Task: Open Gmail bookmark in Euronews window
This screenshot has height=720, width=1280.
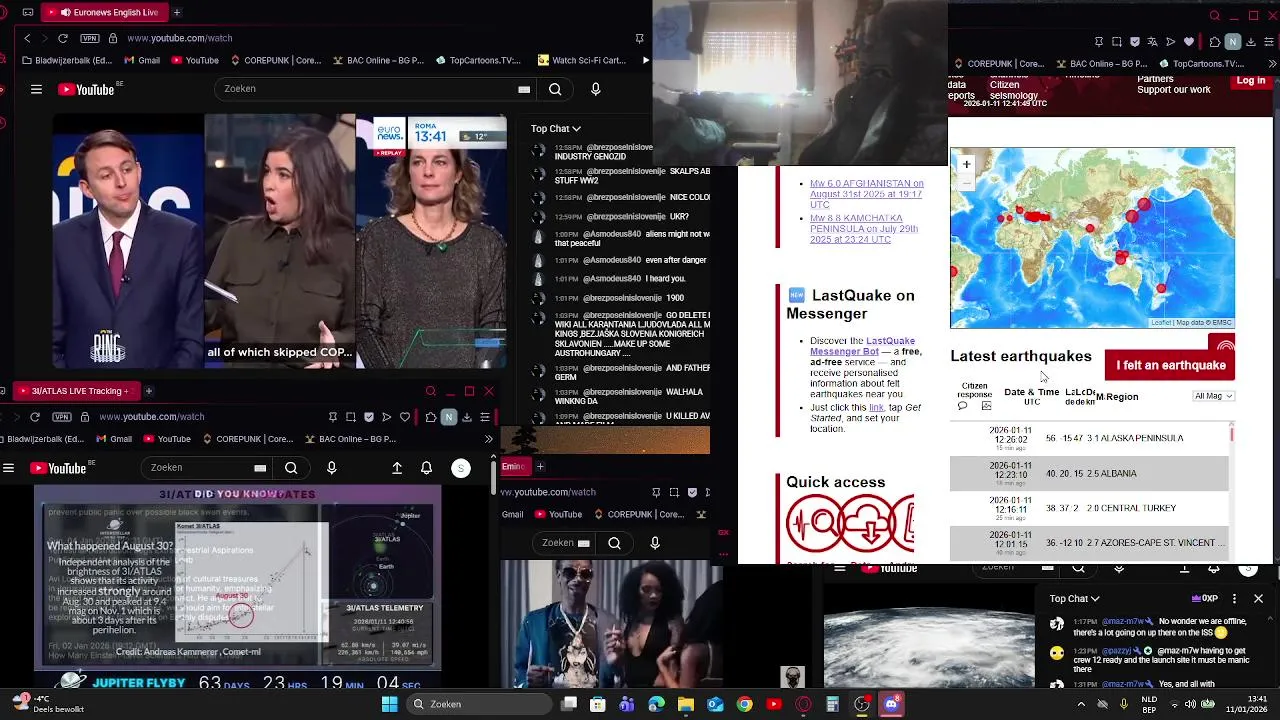Action: coord(141,60)
